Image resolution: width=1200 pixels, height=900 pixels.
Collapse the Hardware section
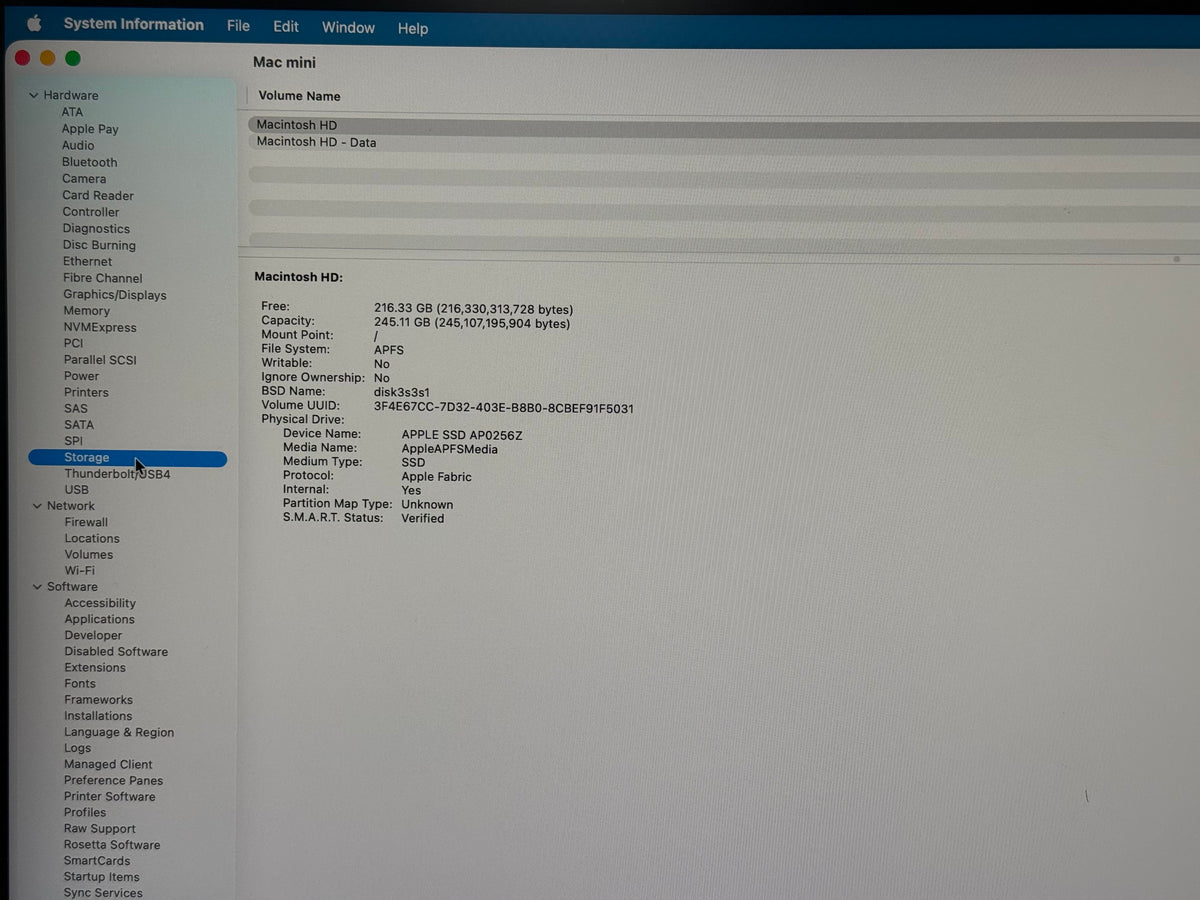tap(34, 96)
